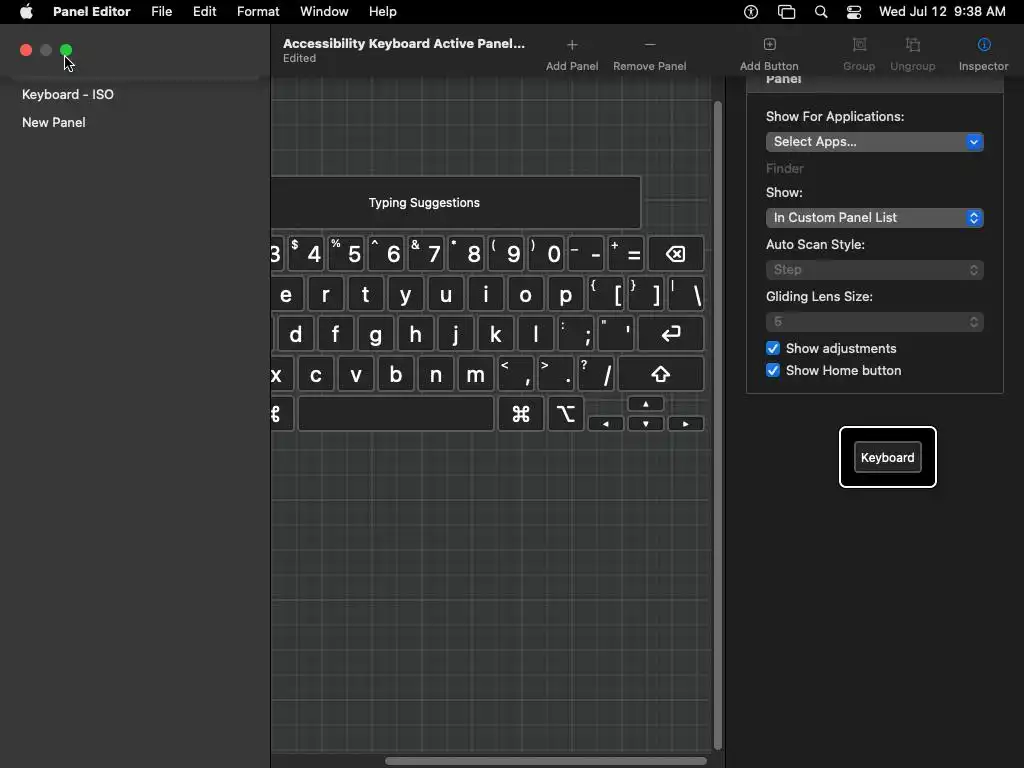
Task: Select the quote apostrophe key
Action: coord(616,334)
